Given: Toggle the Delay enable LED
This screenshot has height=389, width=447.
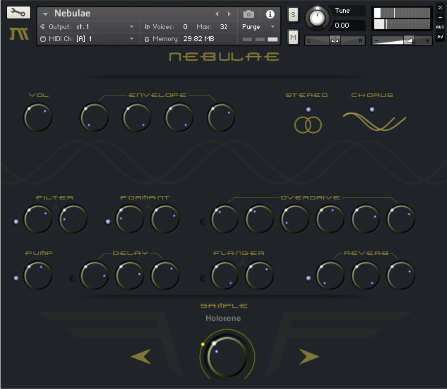Looking at the screenshot, I should 72,278.
